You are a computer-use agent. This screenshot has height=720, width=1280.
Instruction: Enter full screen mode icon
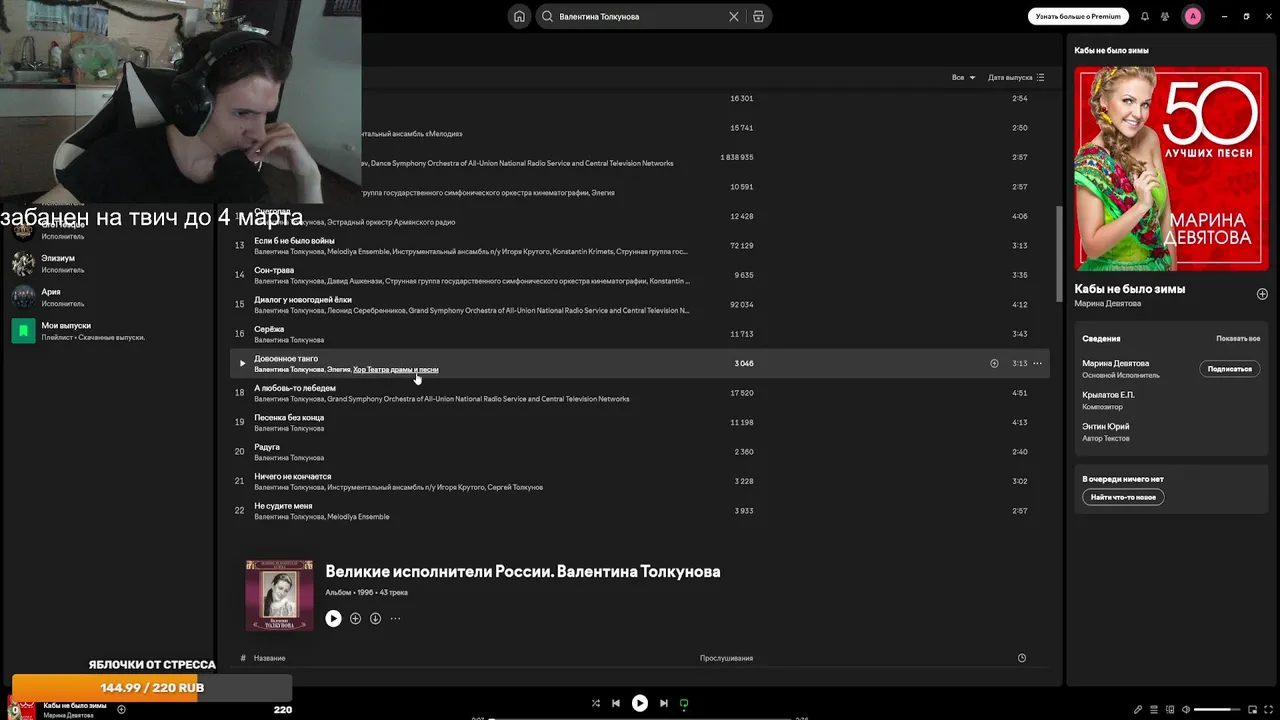pyautogui.click(x=1268, y=710)
